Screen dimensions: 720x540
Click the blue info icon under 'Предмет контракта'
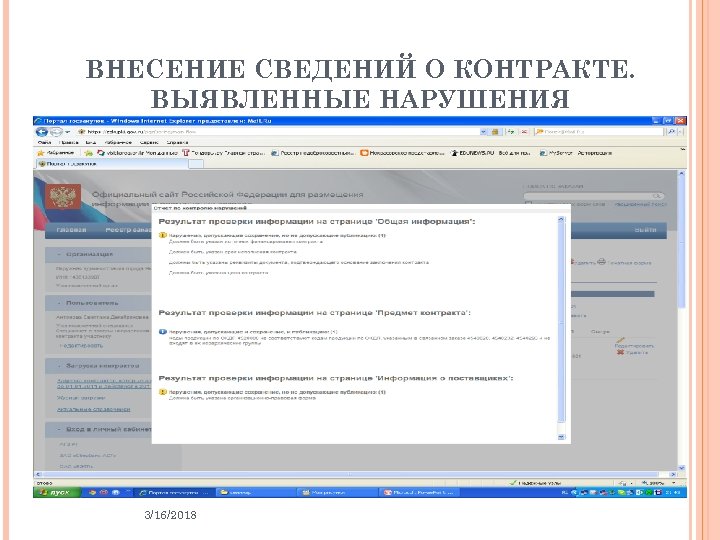[163, 332]
